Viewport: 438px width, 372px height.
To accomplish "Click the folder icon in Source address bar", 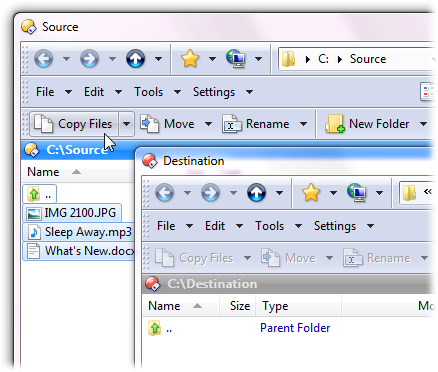I will coord(288,59).
